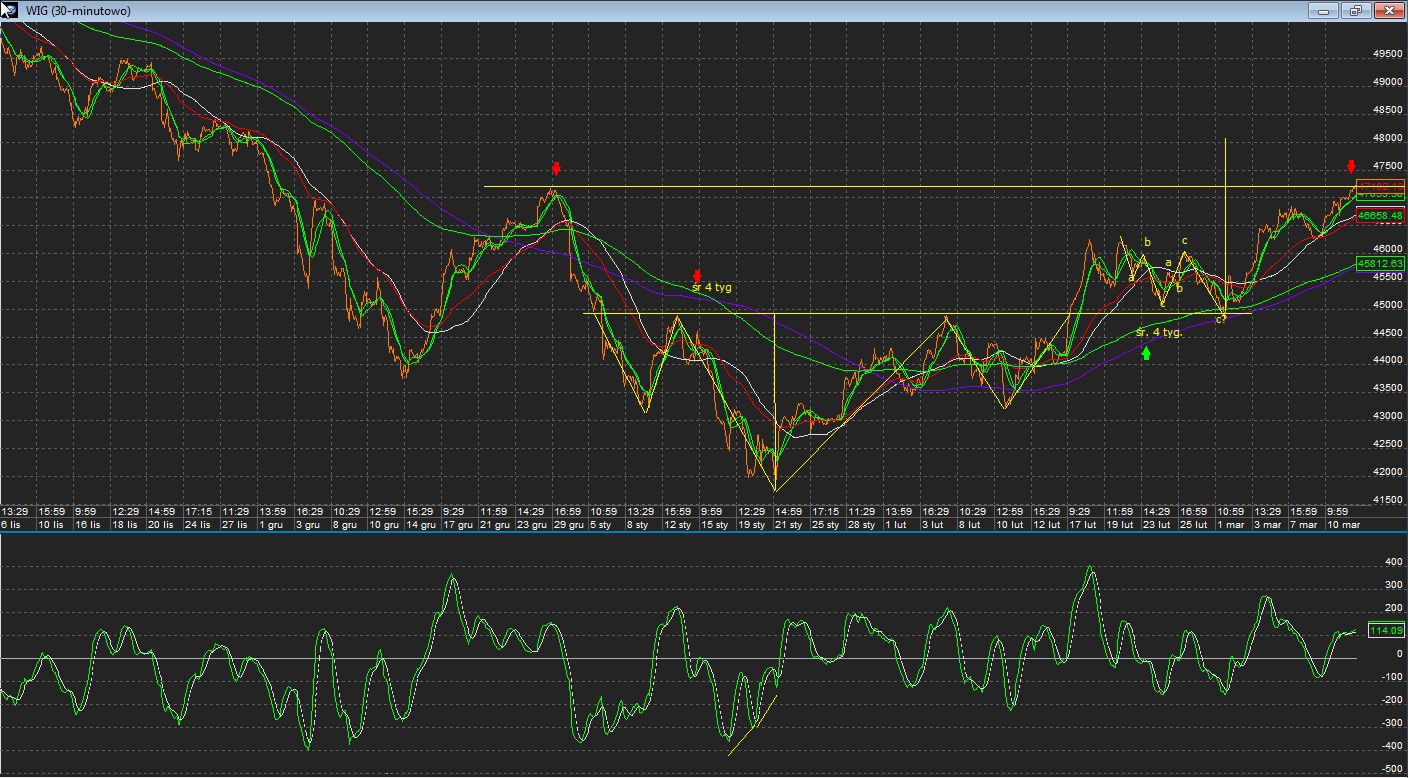
Task: Select the 46658.48 price label
Action: point(1380,215)
